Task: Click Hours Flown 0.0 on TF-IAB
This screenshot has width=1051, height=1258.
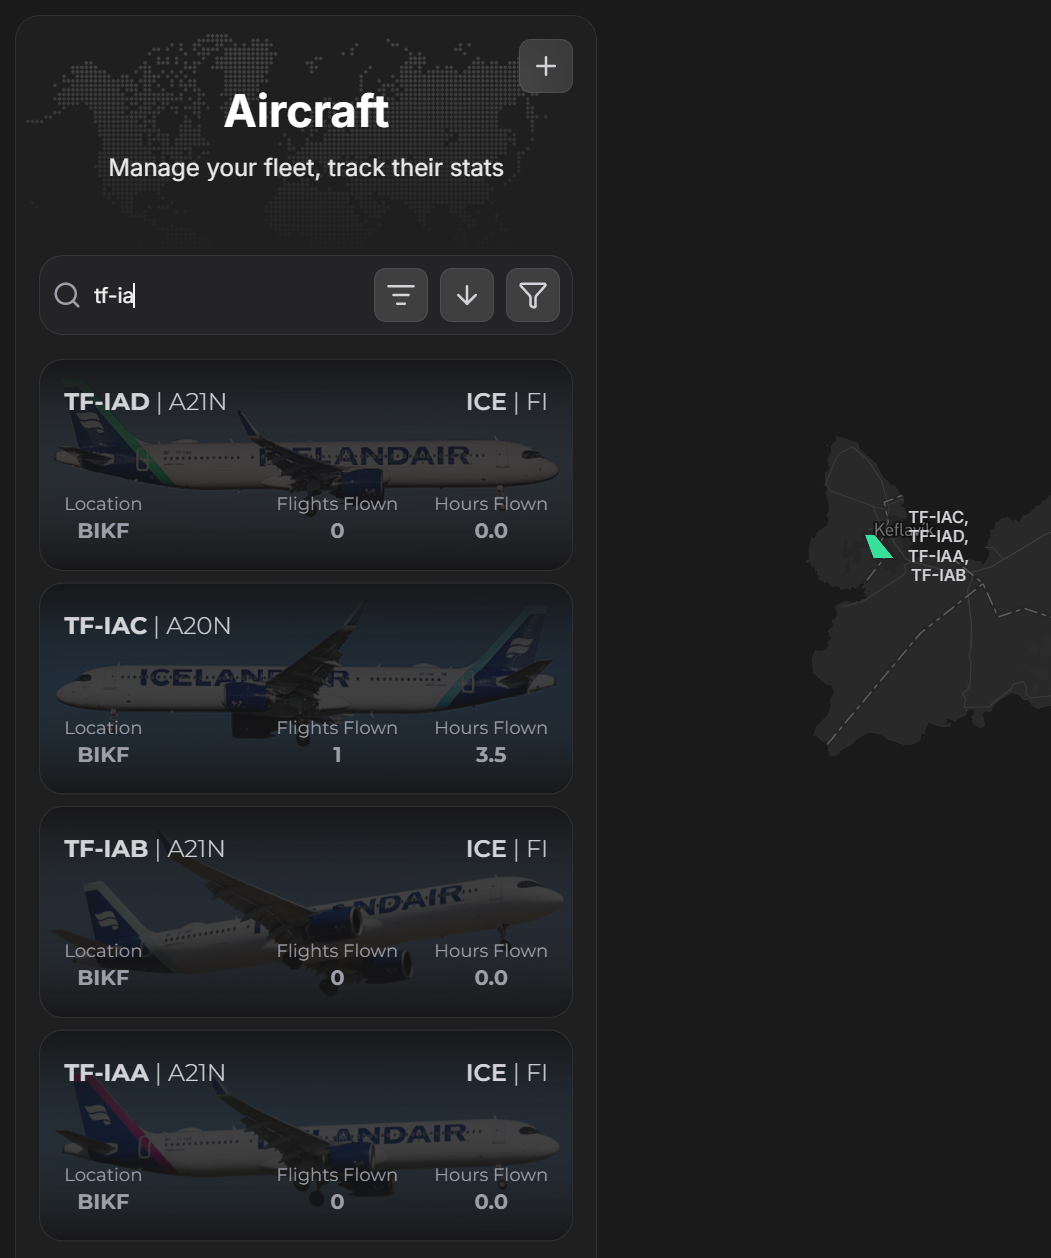Action: [x=491, y=978]
